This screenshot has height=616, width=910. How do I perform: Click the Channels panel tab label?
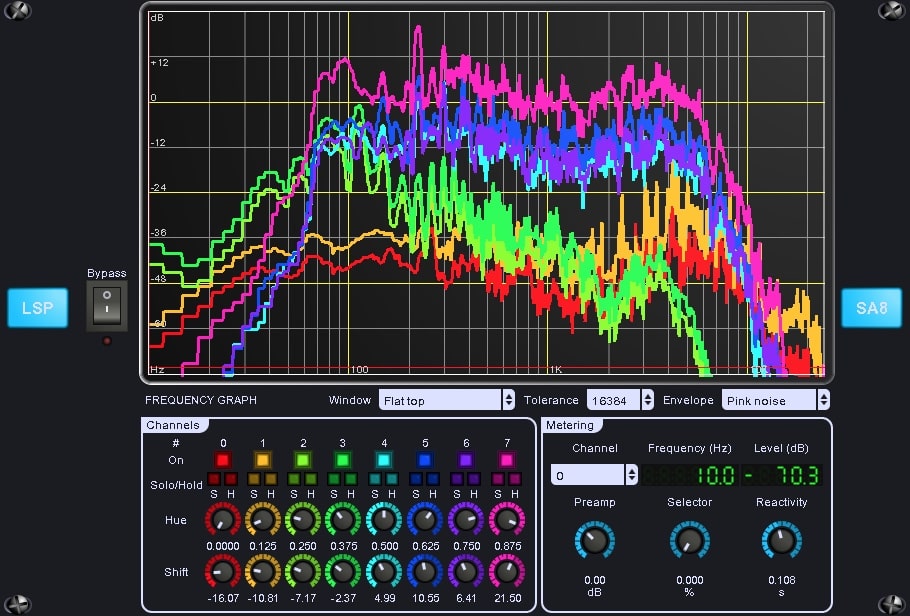174,424
